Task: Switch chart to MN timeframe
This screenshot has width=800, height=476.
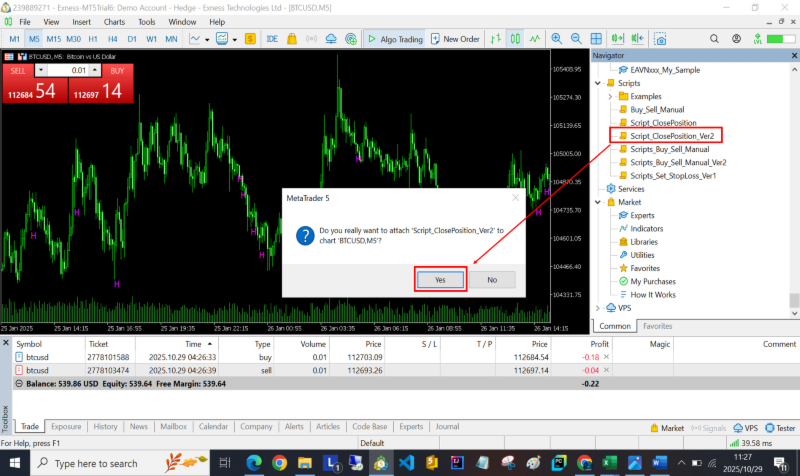Action: [171, 39]
